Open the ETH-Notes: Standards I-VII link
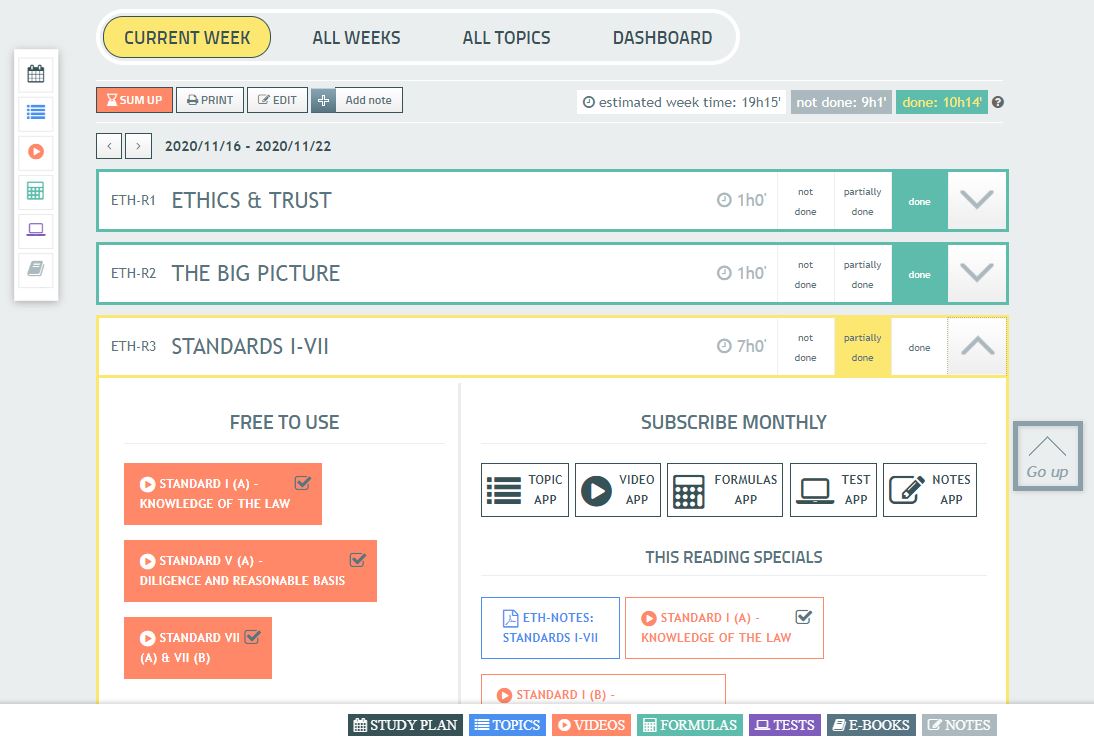 coord(549,628)
